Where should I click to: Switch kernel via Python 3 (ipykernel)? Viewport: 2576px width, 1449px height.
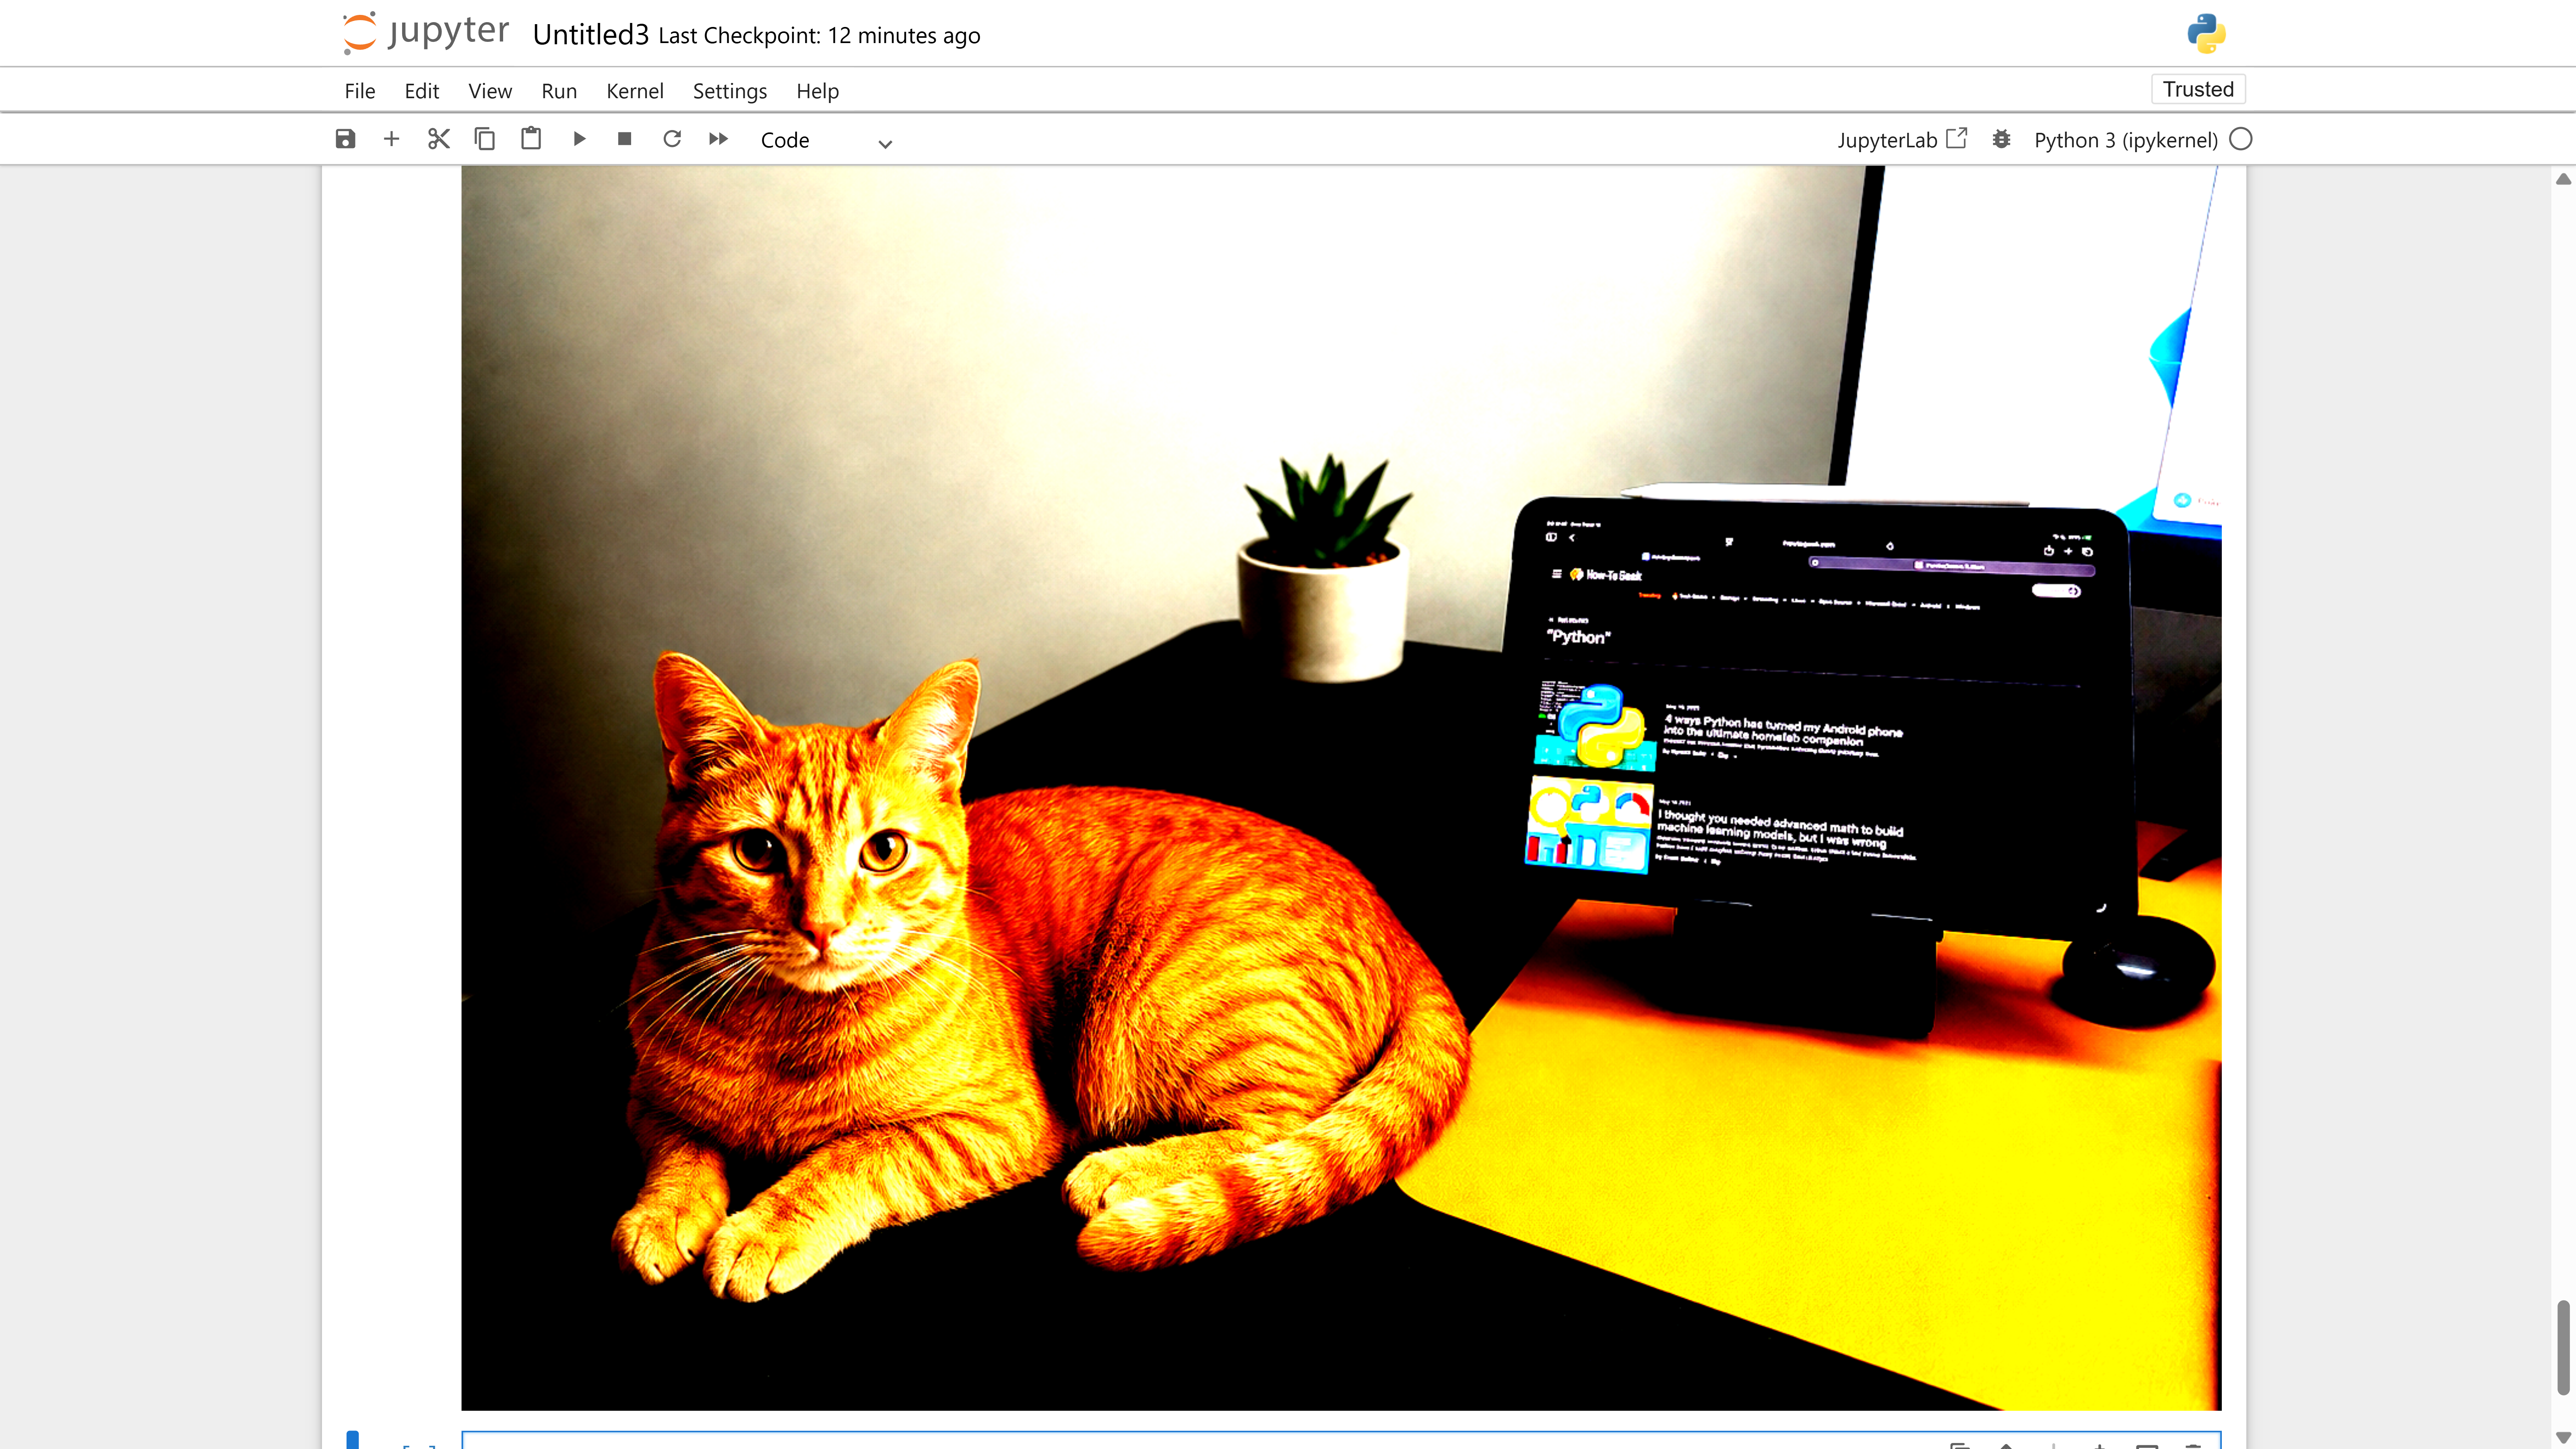[x=2126, y=140]
